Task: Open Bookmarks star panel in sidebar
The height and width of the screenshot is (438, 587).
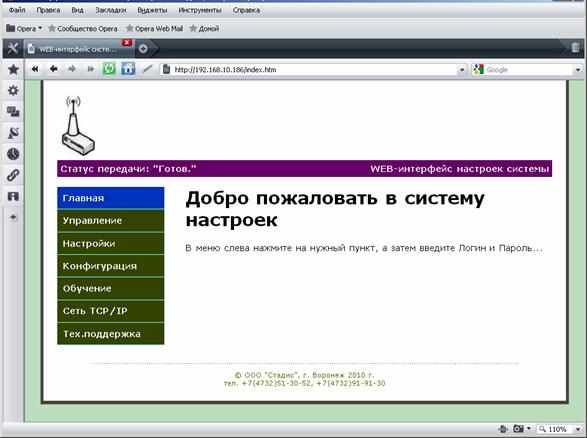Action: pyautogui.click(x=13, y=69)
